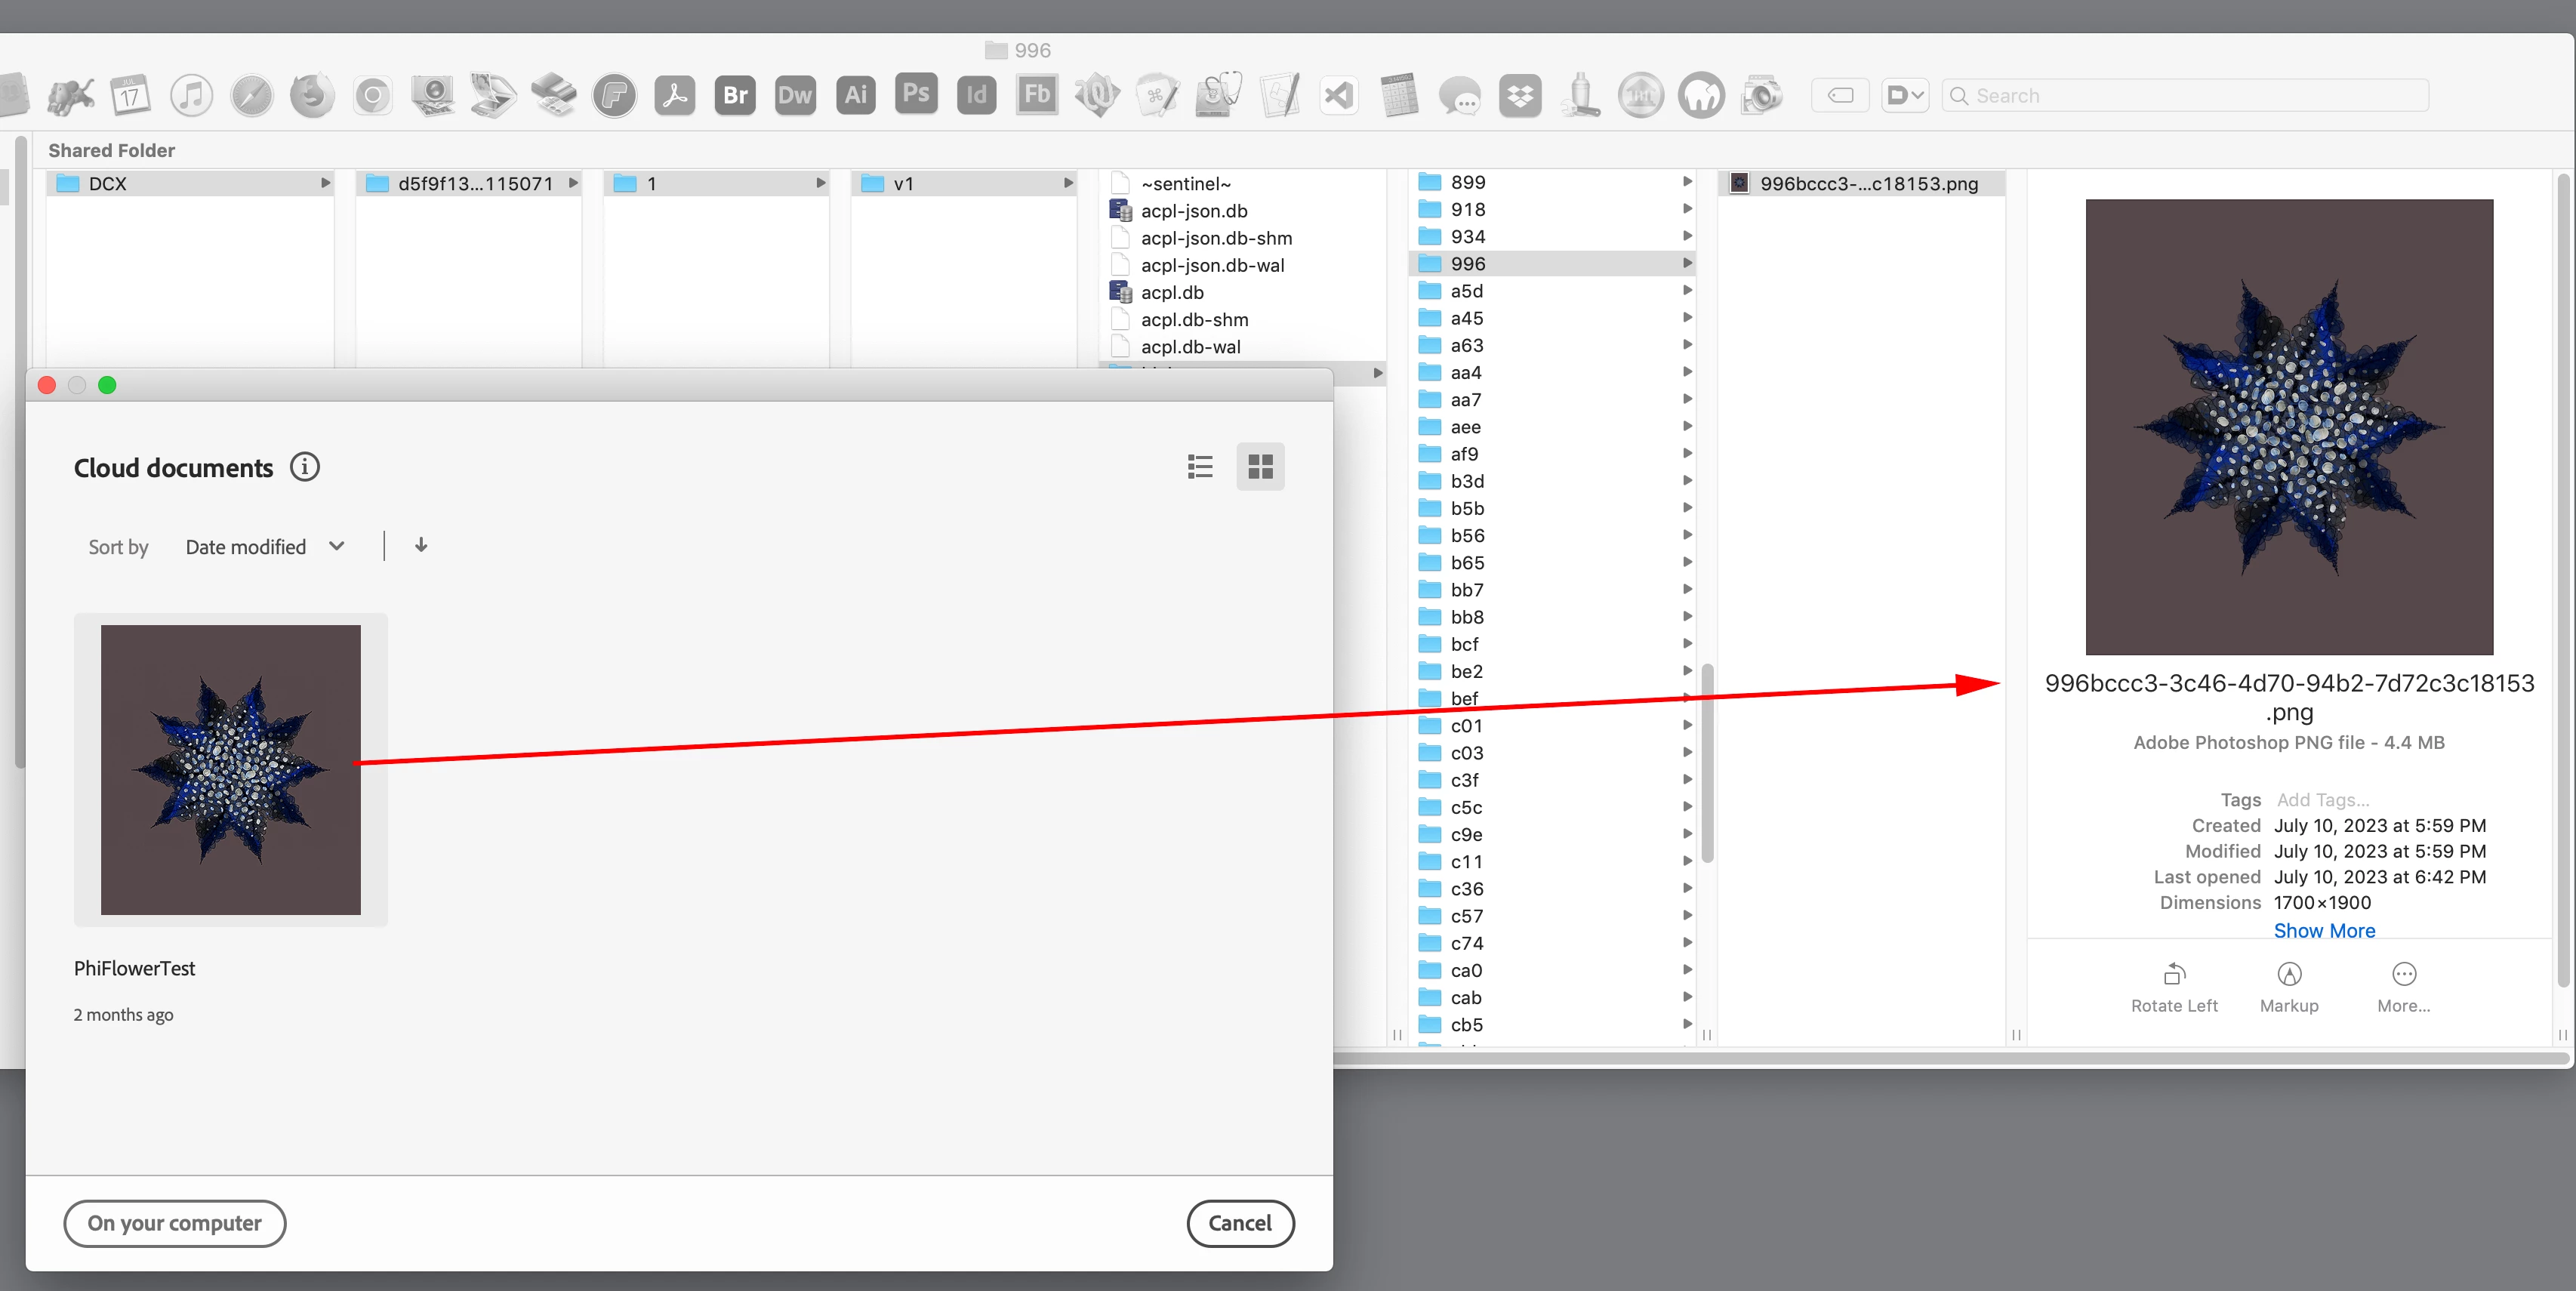Viewport: 2576px width, 1291px height.
Task: Click the Acrobat toolbar icon
Action: pyautogui.click(x=675, y=96)
